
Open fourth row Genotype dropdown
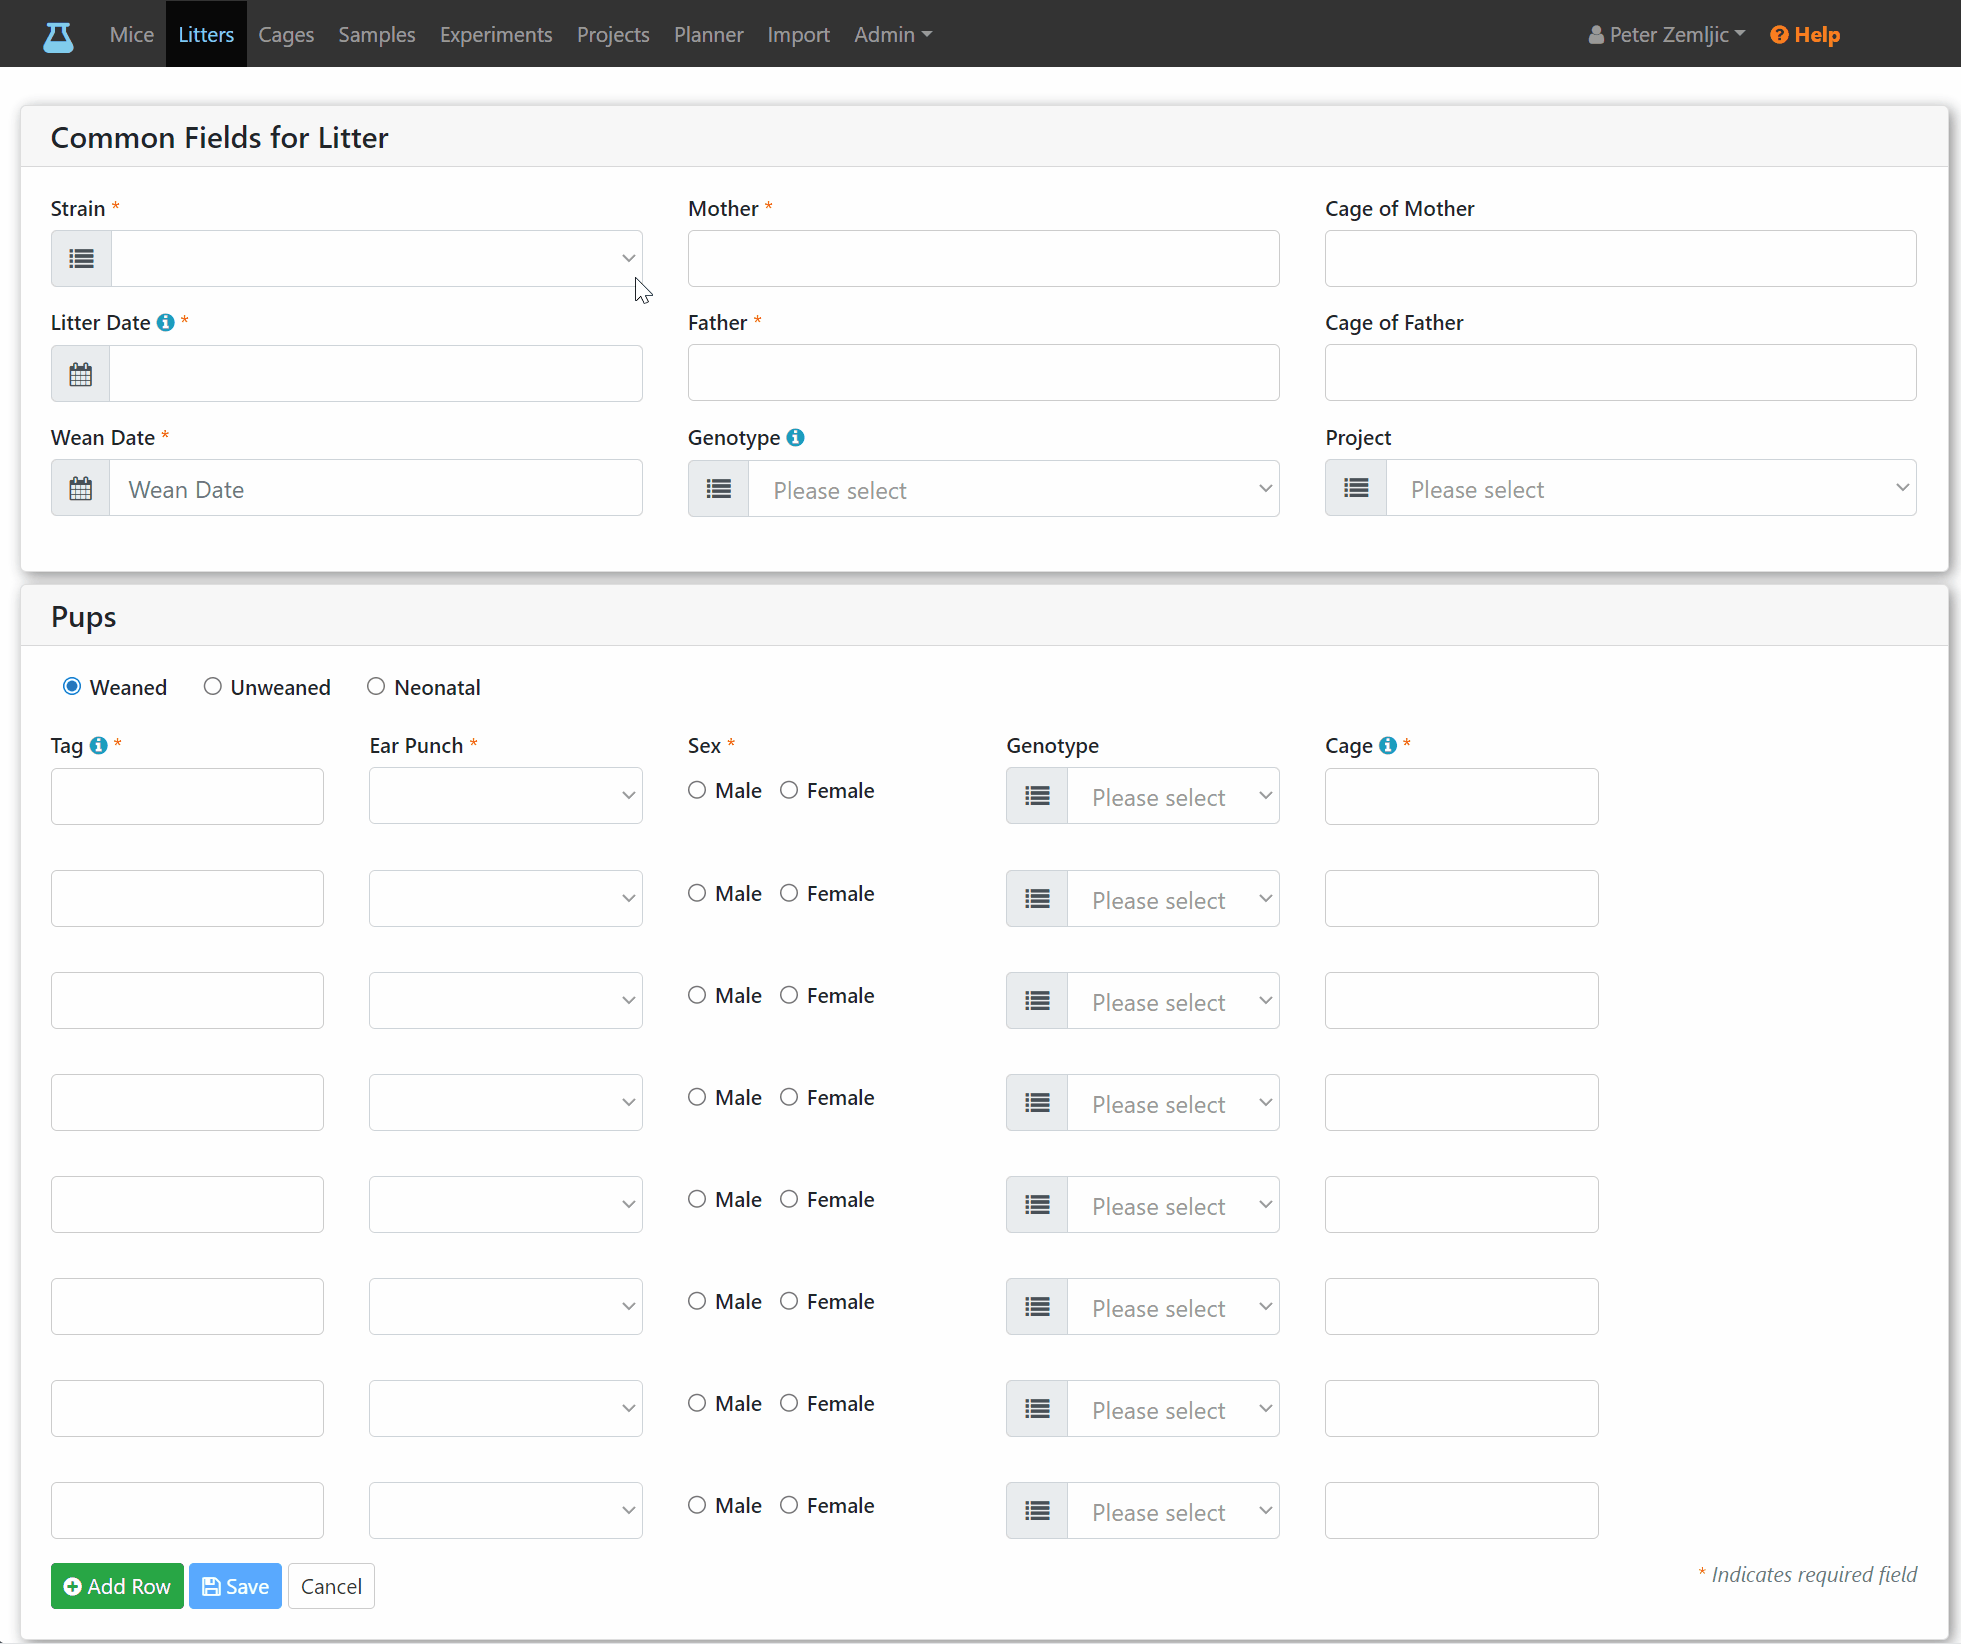pyautogui.click(x=1173, y=1103)
